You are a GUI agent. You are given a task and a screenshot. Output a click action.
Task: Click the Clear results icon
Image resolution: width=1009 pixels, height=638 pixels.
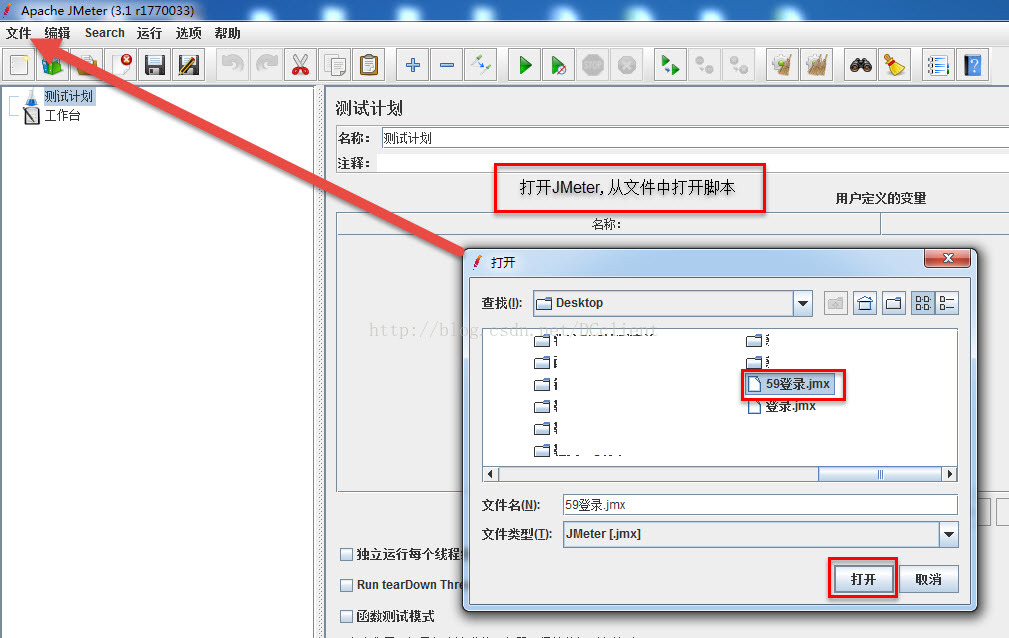pos(782,65)
